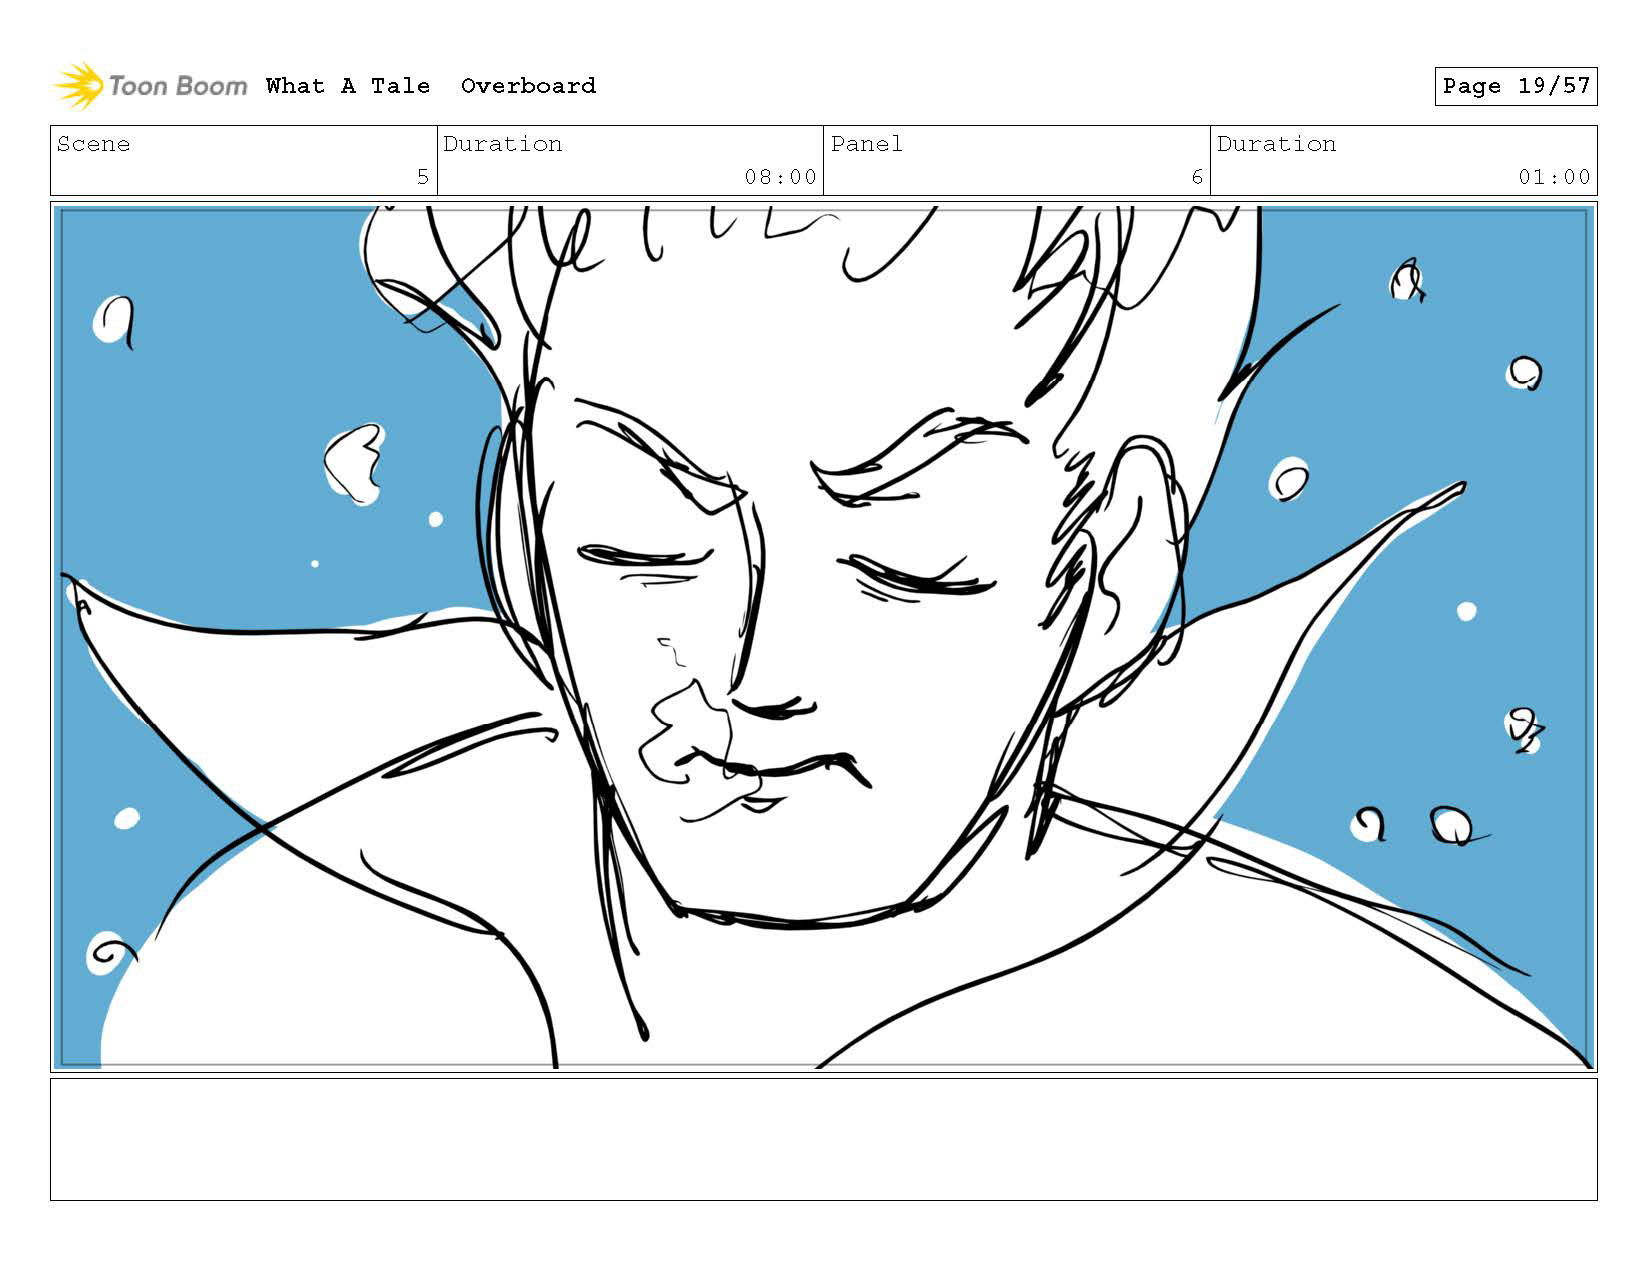1648x1276 pixels.
Task: Click scene duration value '08:00'
Action: 780,177
